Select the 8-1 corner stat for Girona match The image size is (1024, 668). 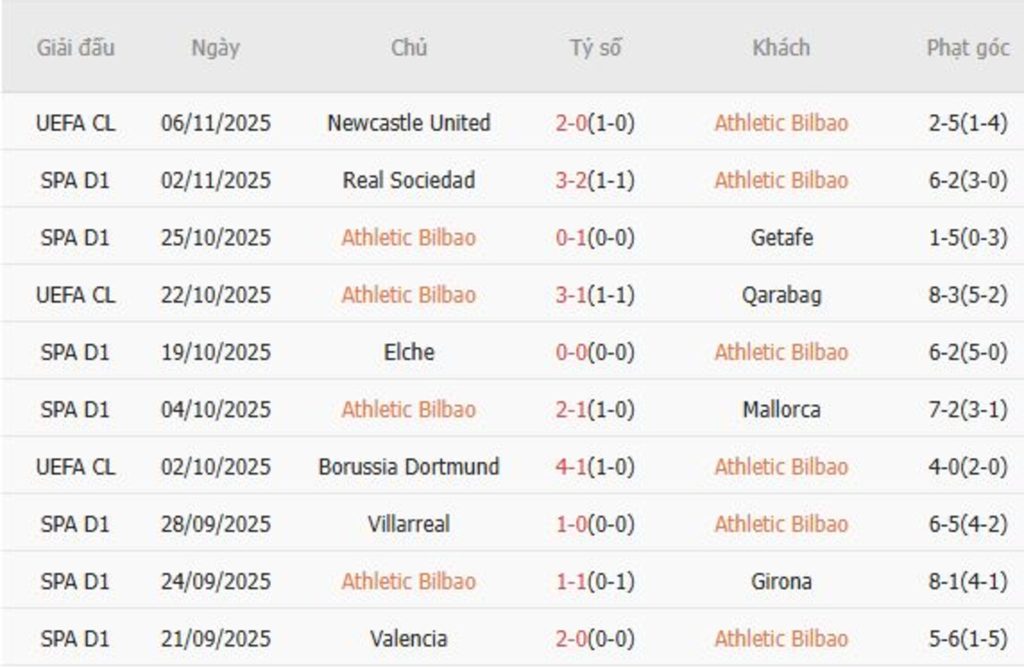[x=967, y=581]
